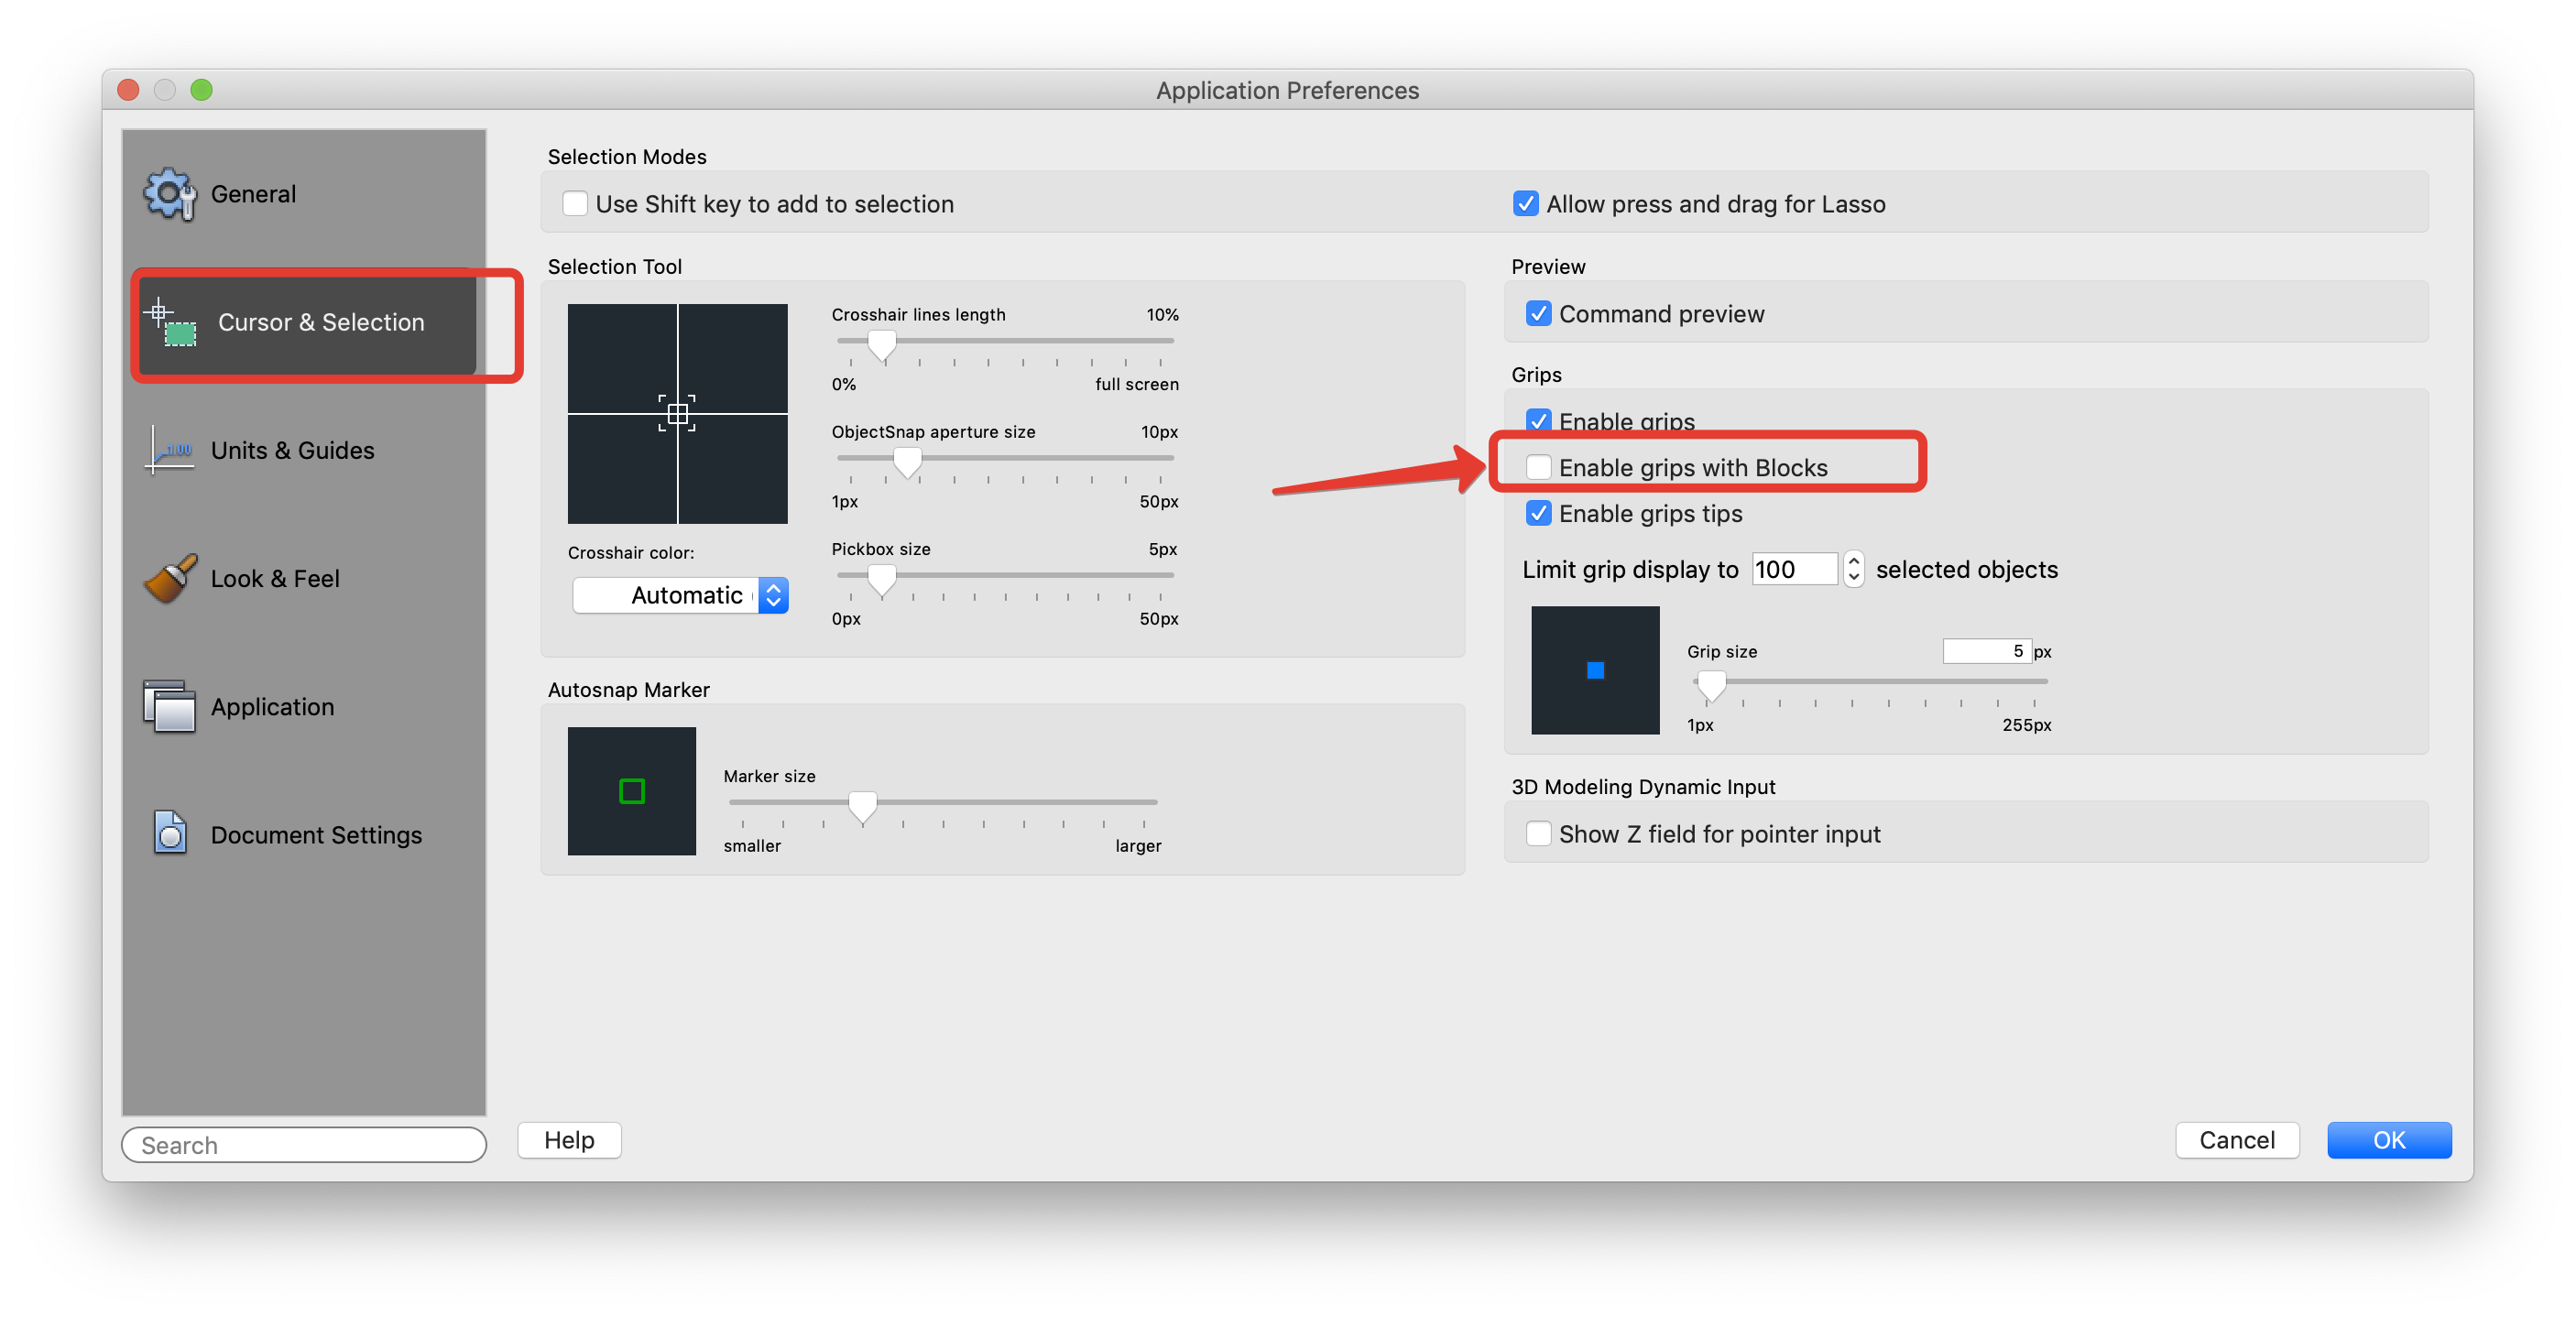Expand the Crosshair color dropdown
Screen dimensions: 2576x1317
click(770, 596)
